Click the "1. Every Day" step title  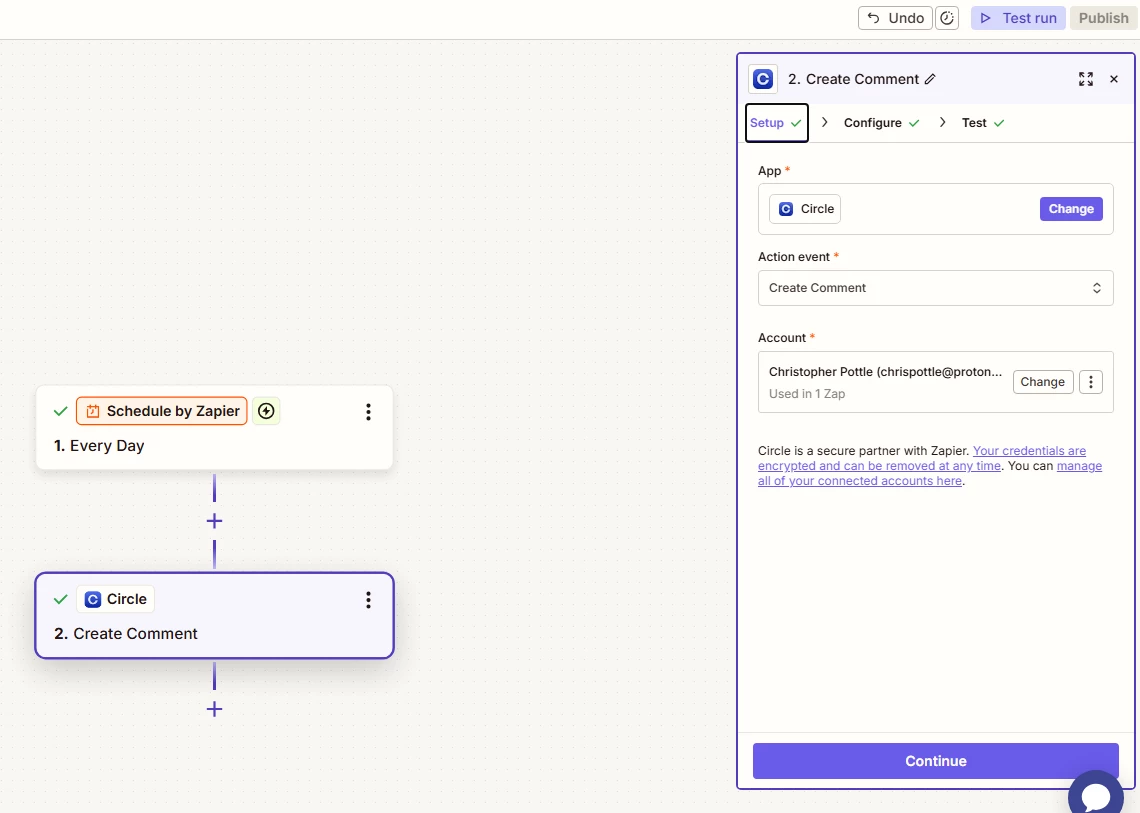tap(99, 446)
